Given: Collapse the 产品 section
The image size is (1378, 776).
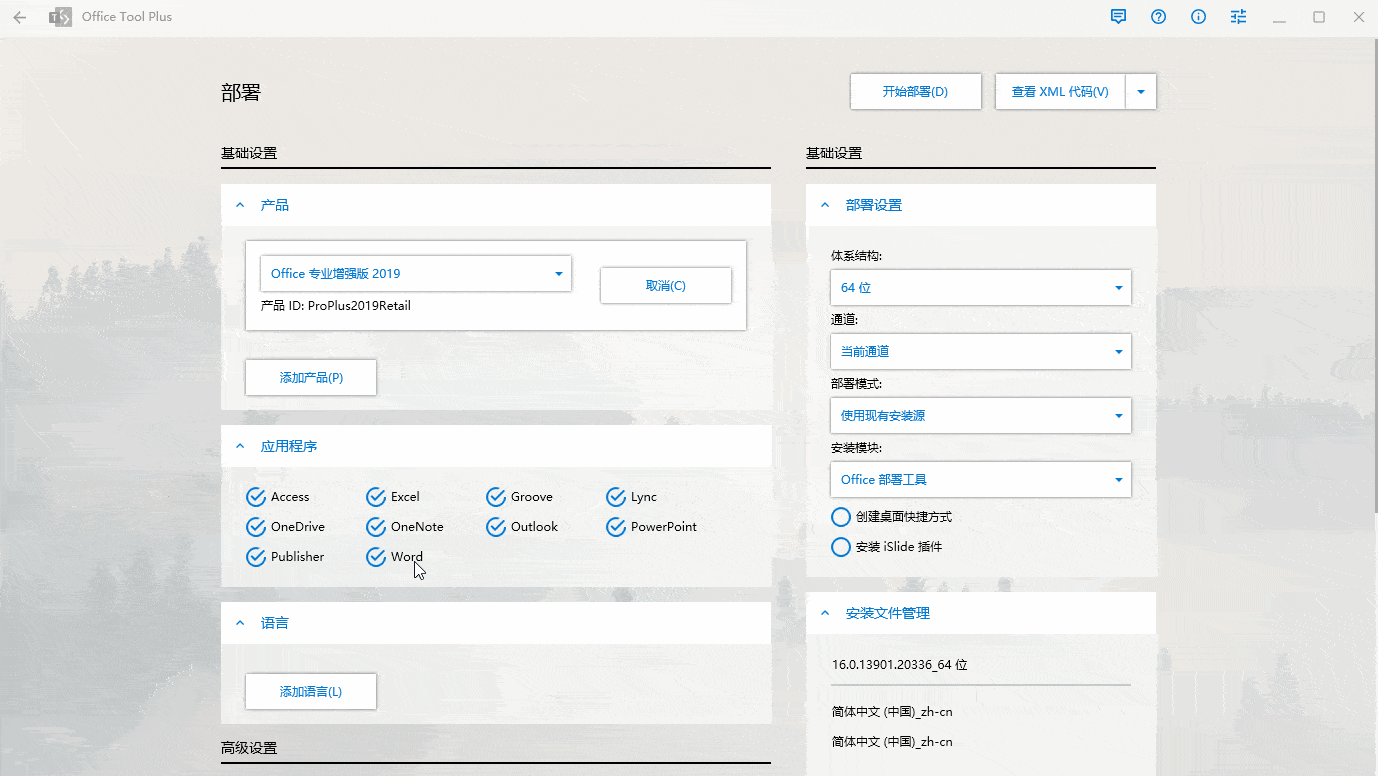Looking at the screenshot, I should pos(240,205).
